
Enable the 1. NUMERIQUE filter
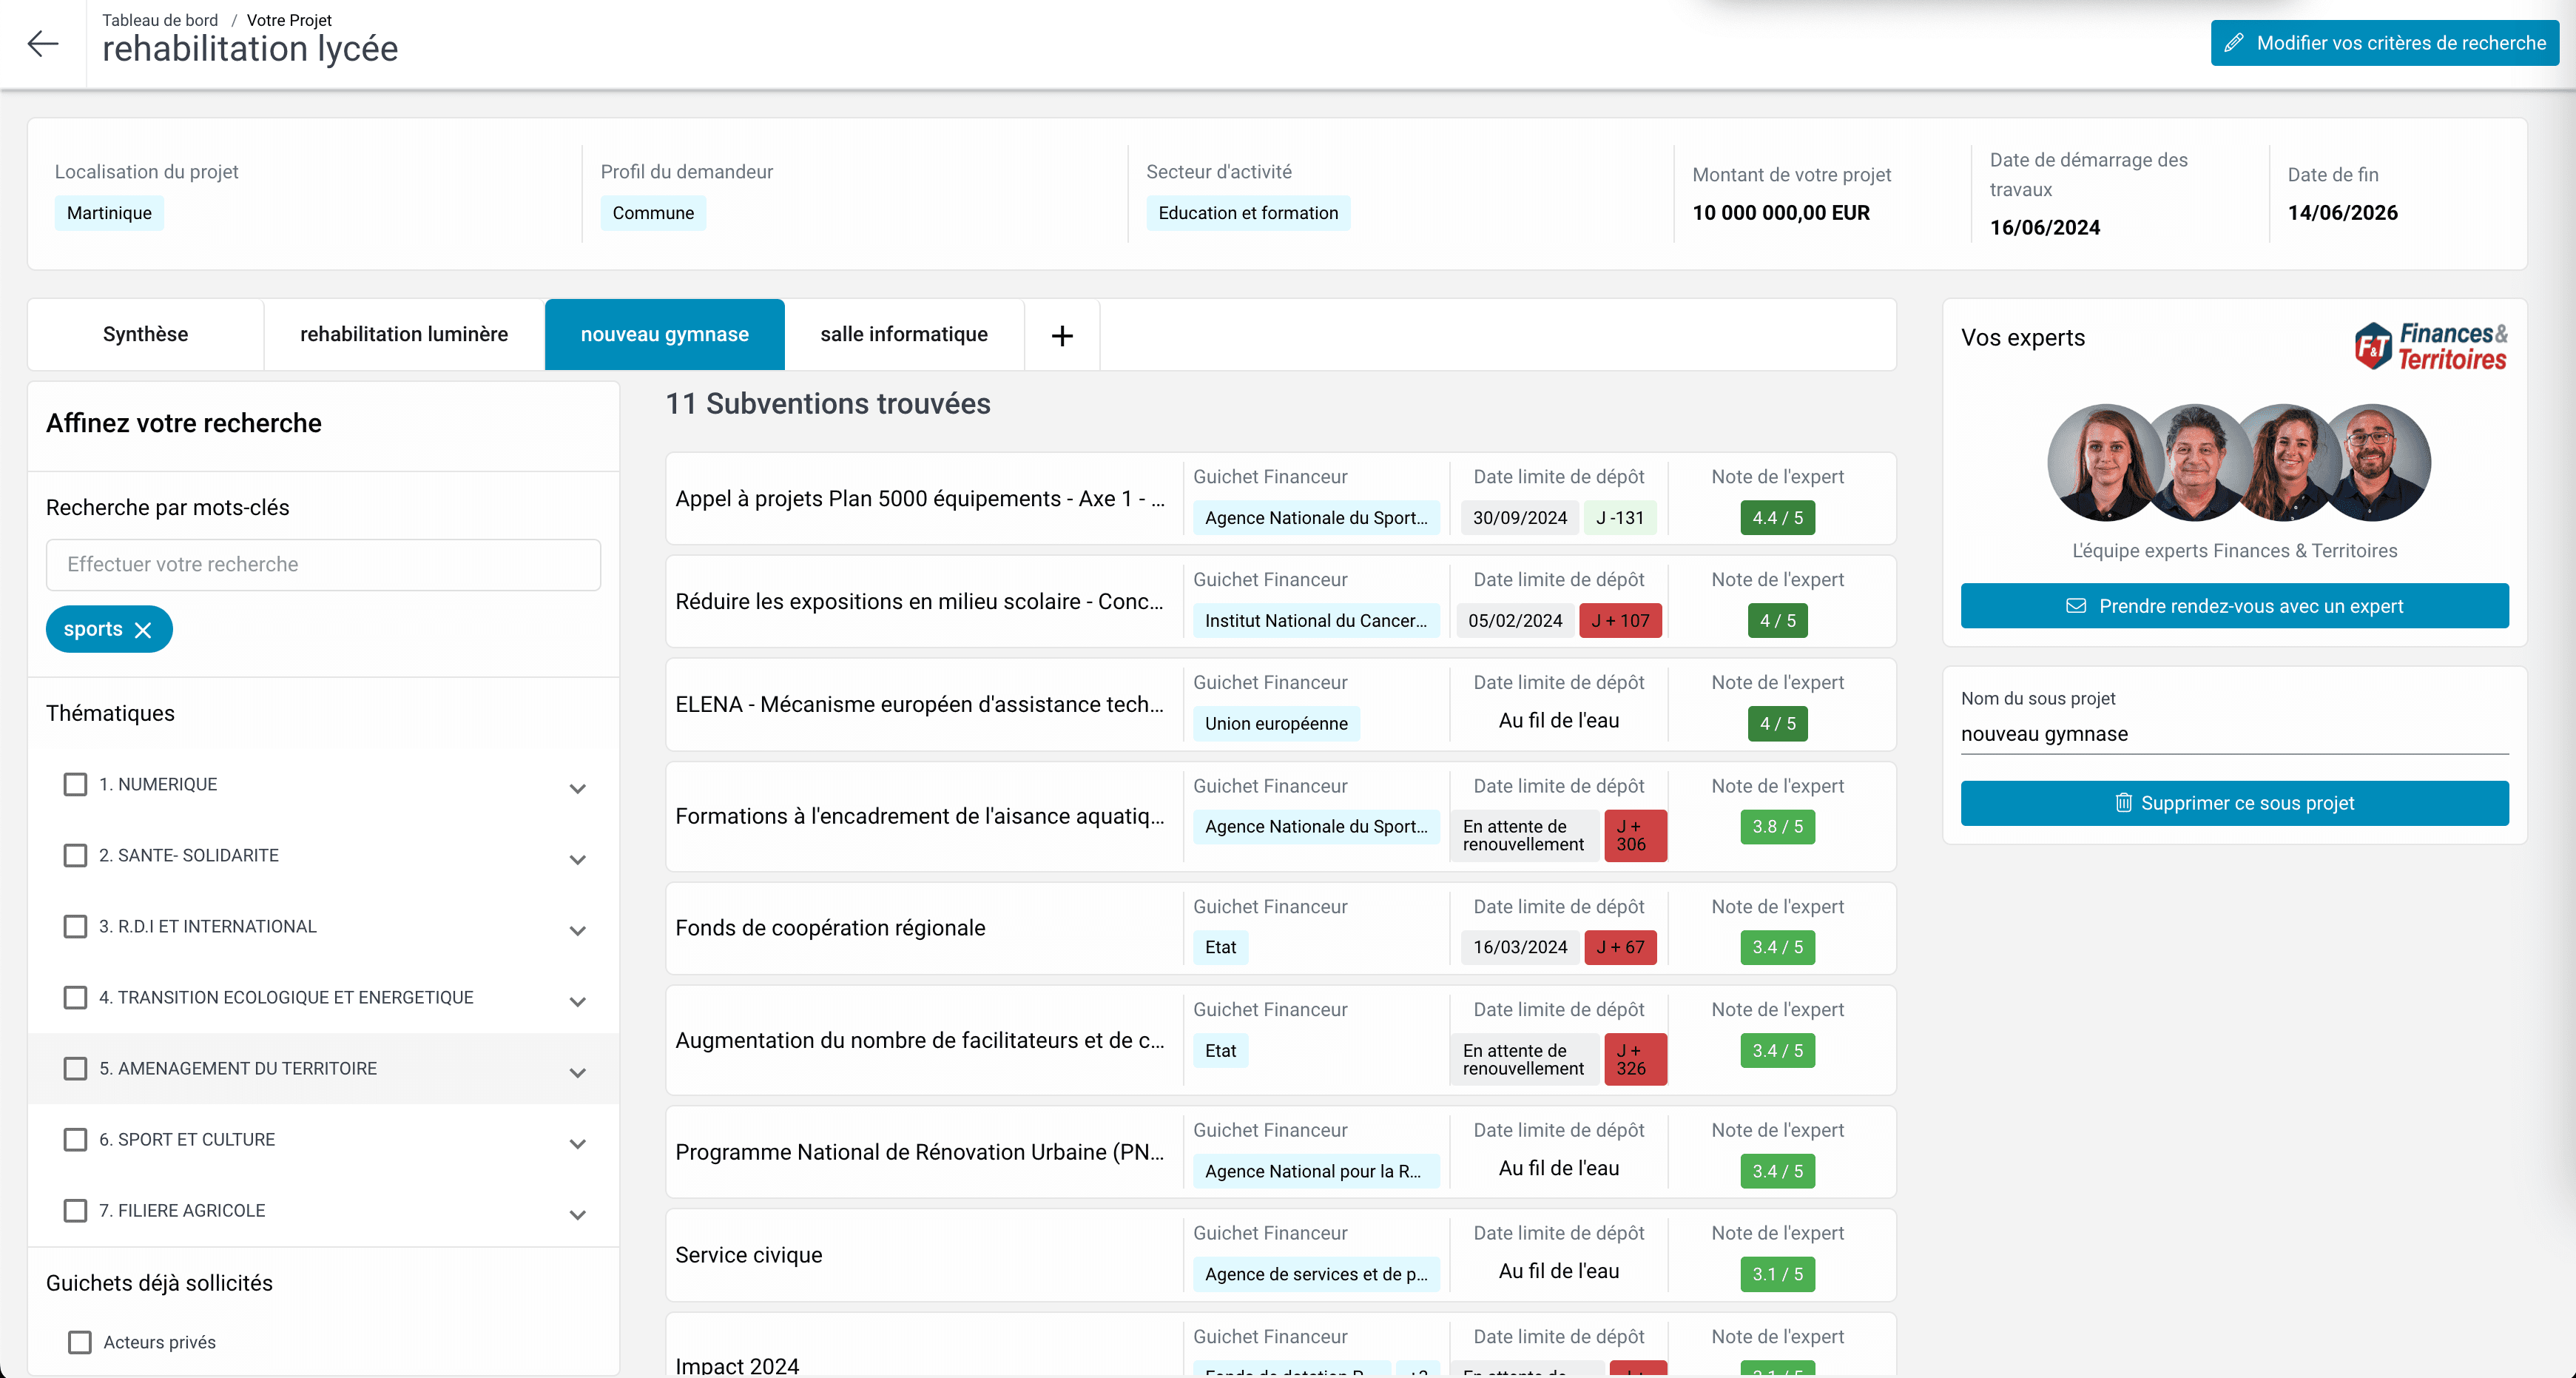coord(75,784)
